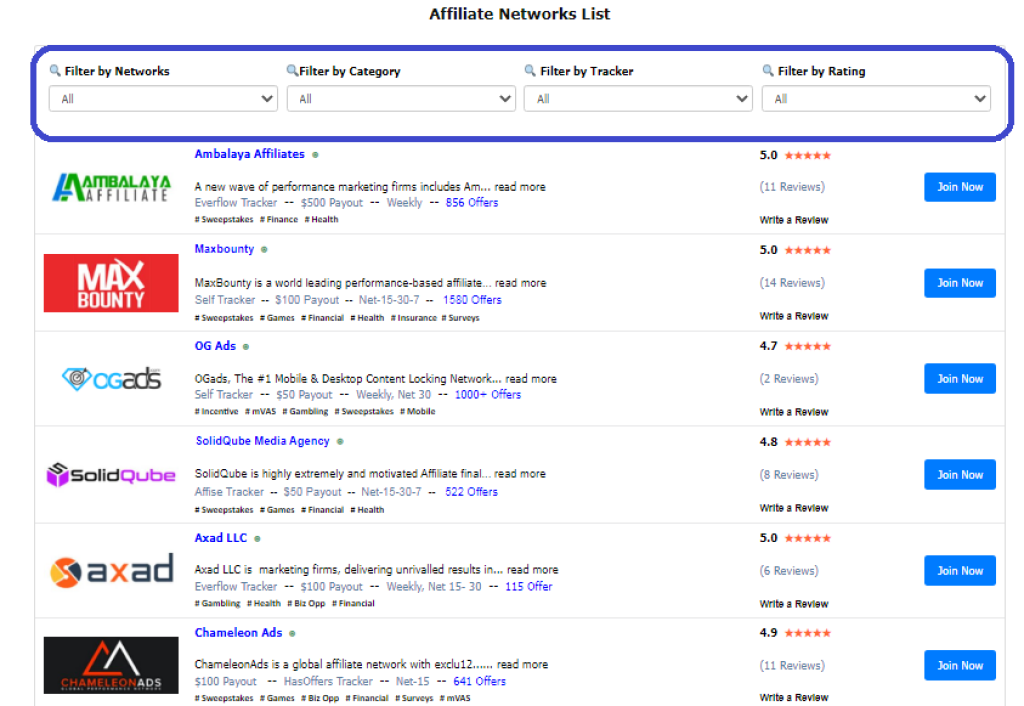Click green status dot next to Chameleon Ads
The height and width of the screenshot is (706, 1024).
tap(293, 634)
